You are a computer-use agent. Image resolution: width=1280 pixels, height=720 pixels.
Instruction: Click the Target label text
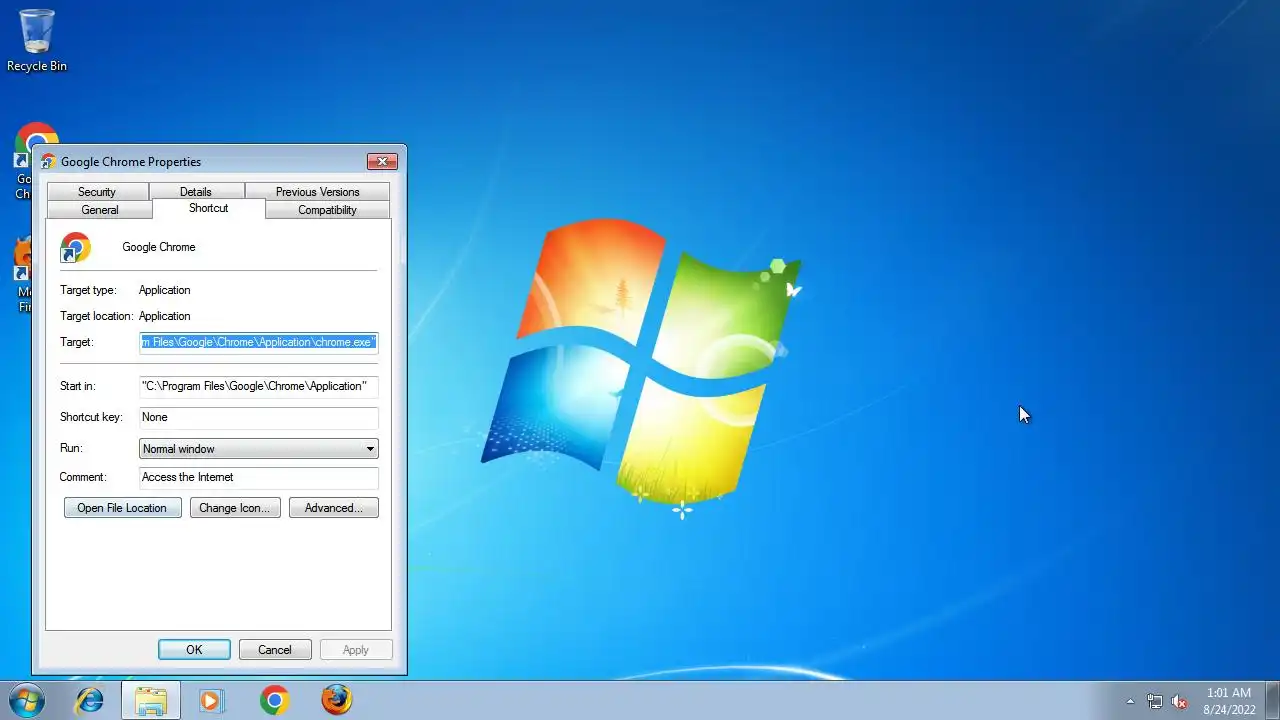coord(76,342)
